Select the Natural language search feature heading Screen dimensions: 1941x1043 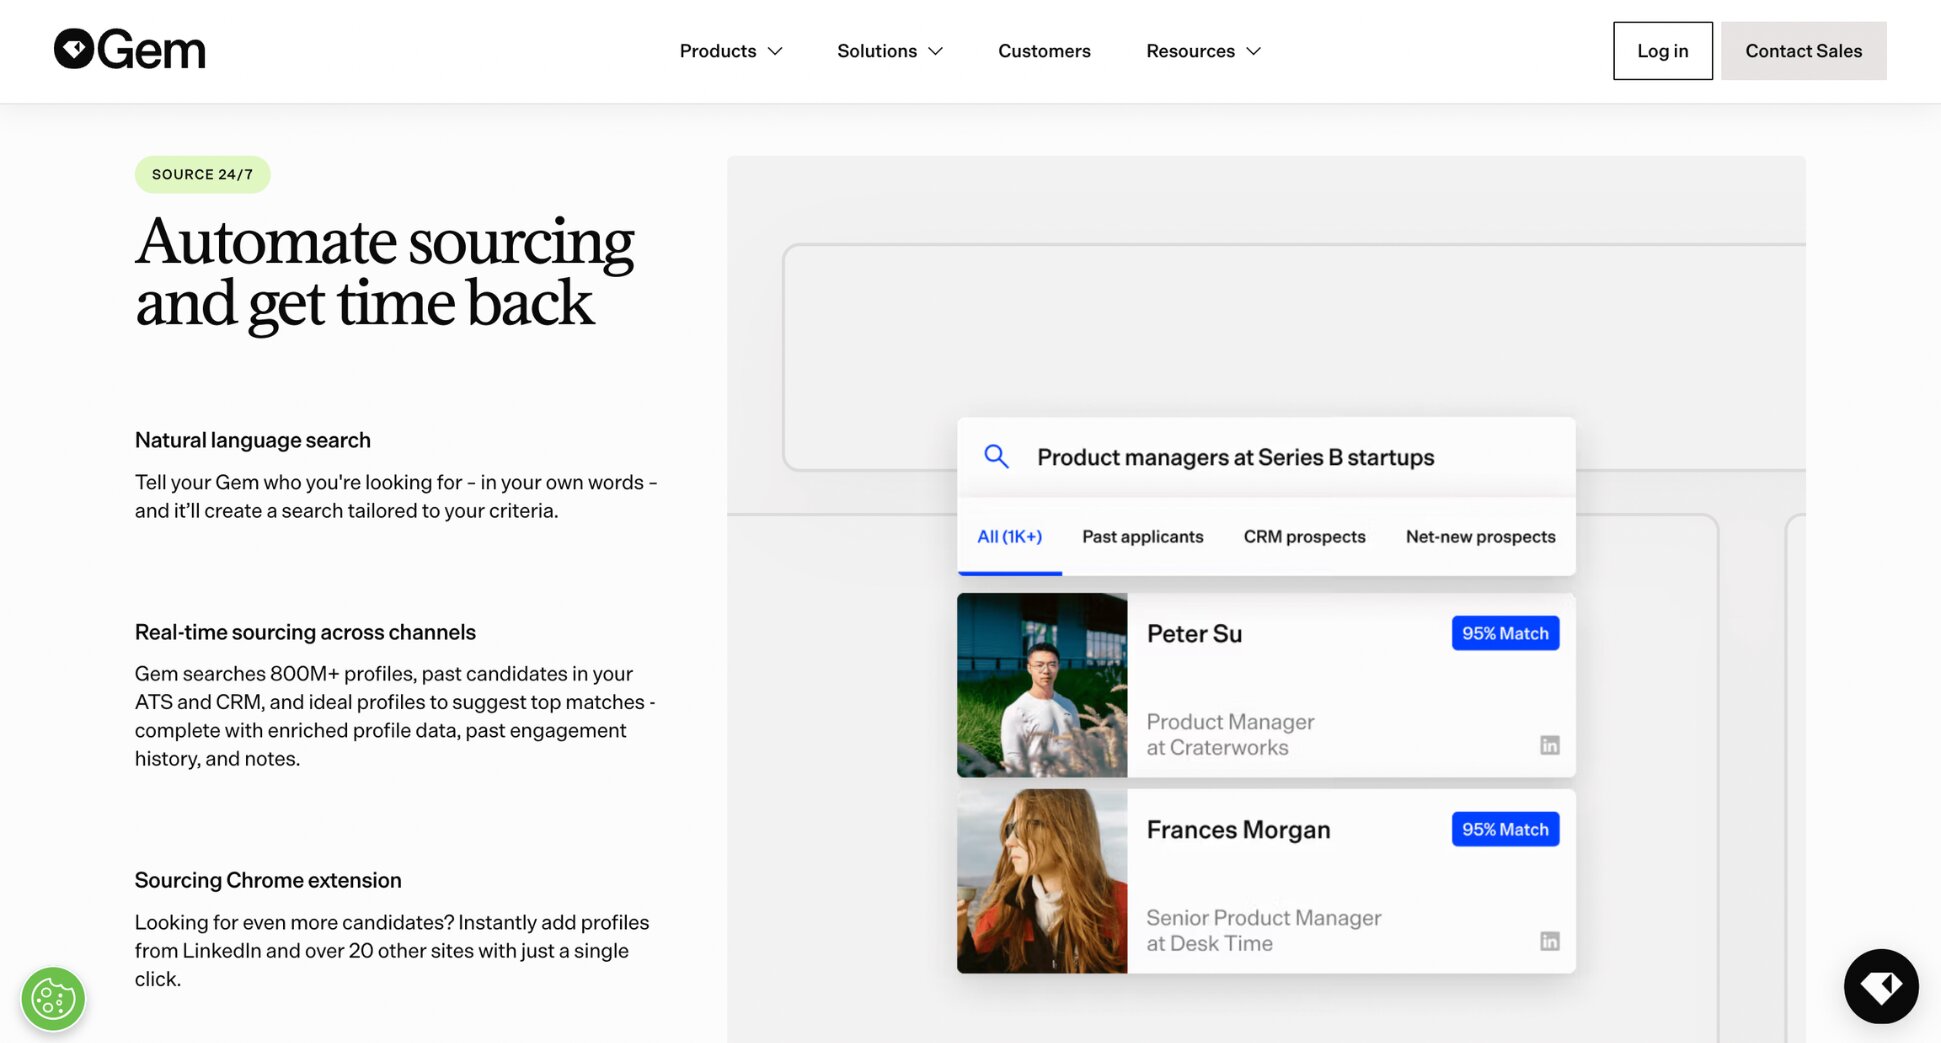coord(253,440)
